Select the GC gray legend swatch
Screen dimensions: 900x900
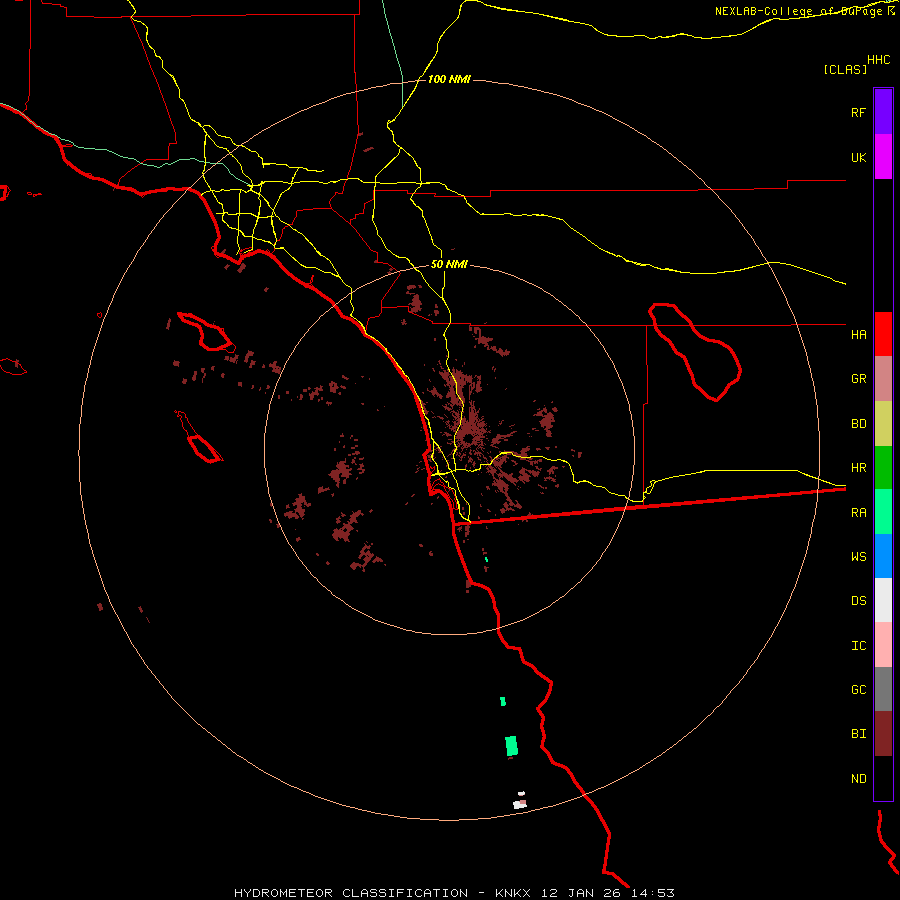(883, 689)
